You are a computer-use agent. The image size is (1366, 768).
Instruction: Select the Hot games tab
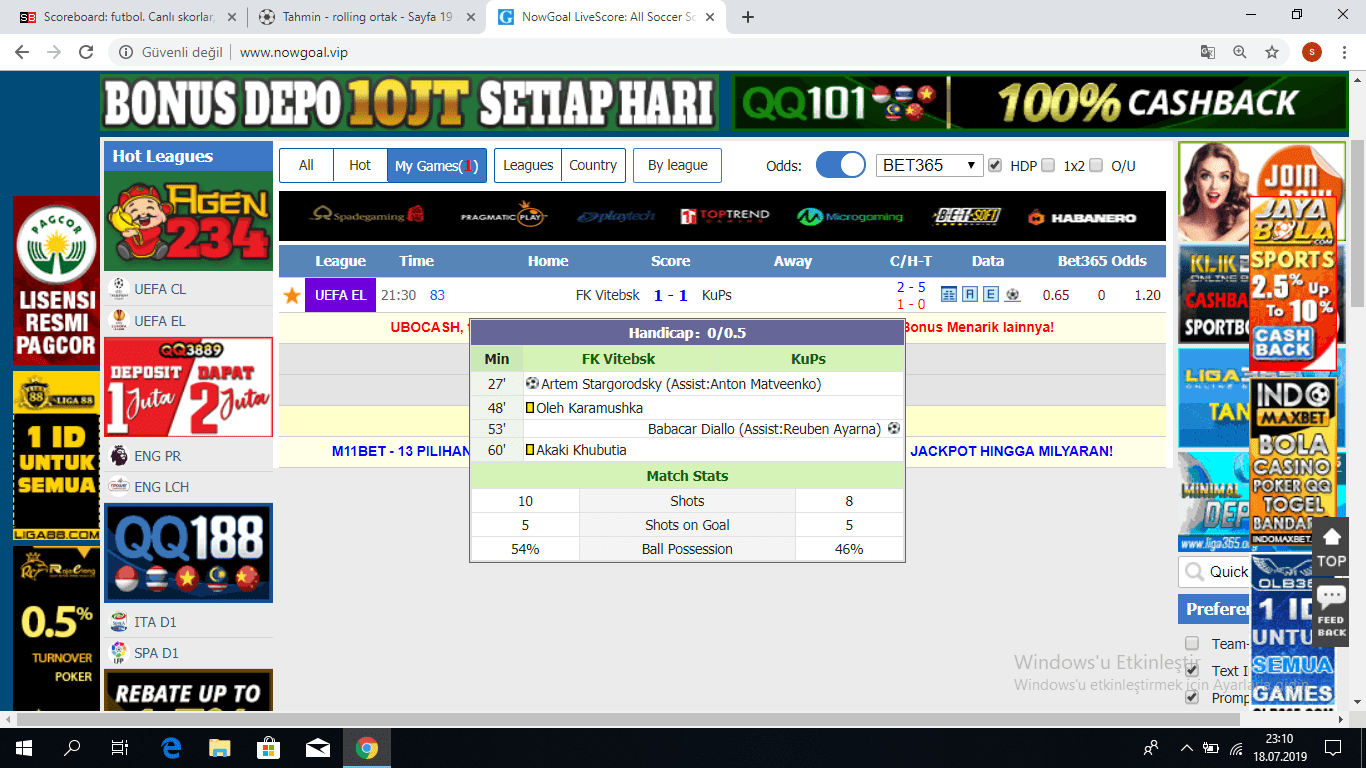tap(360, 165)
